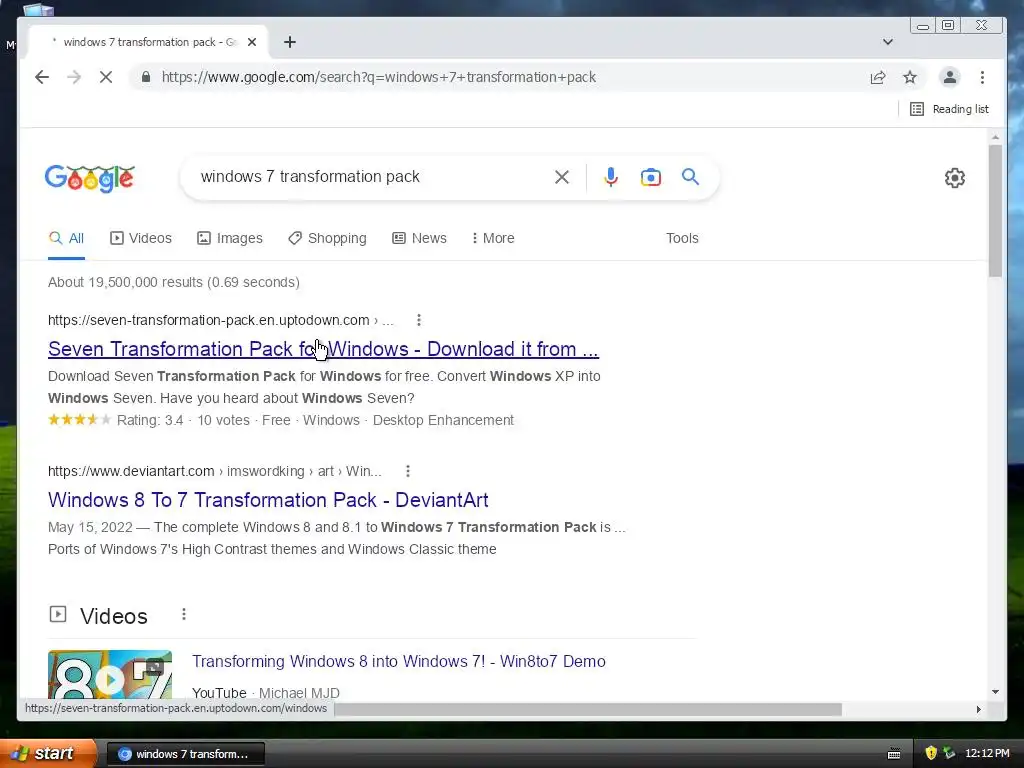1024x768 pixels.
Task: Click the forward navigation arrow
Action: [74, 77]
